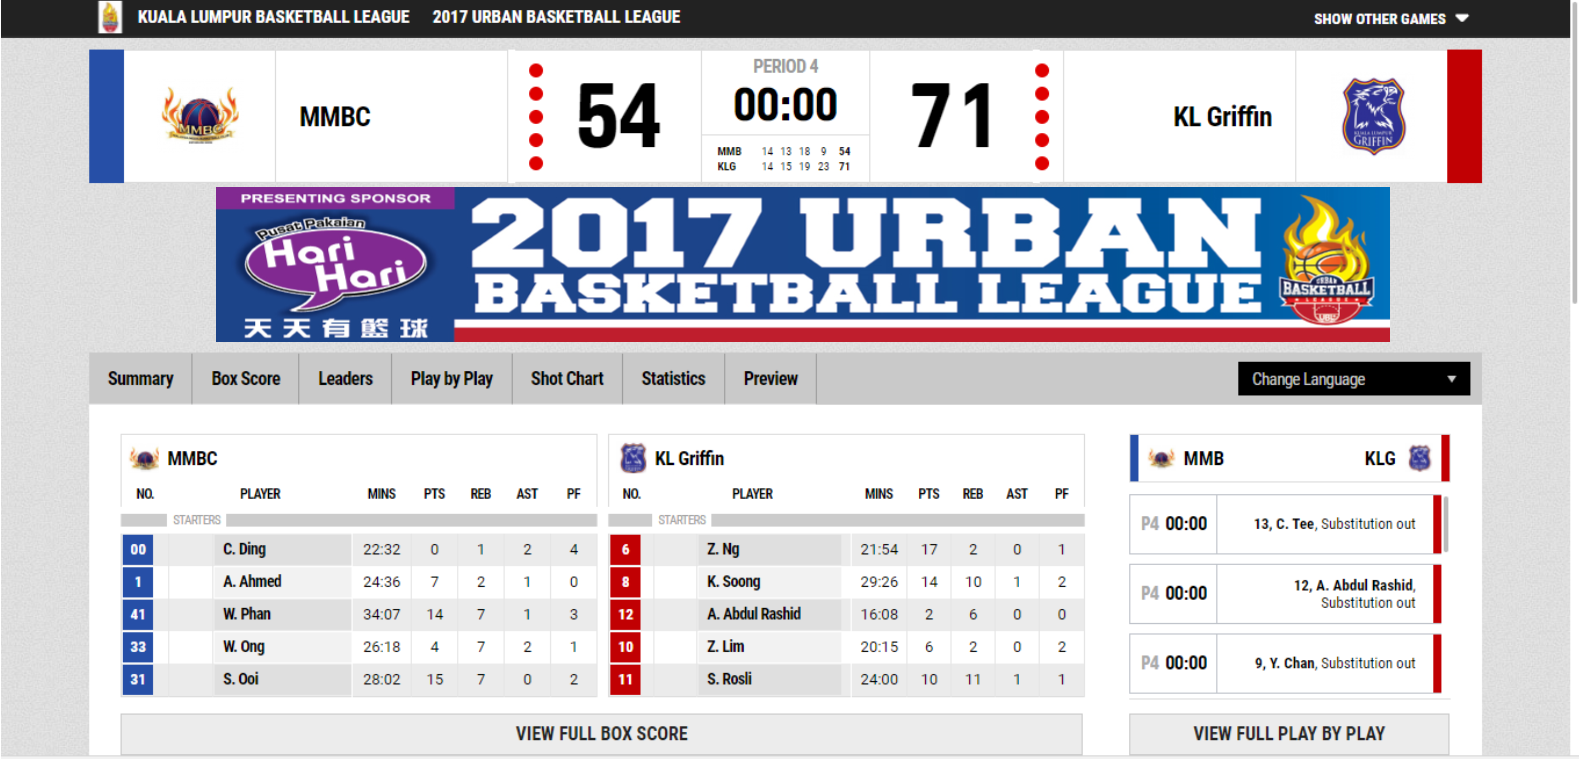Open the Shot Chart tab
The width and height of the screenshot is (1579, 759).
click(567, 379)
